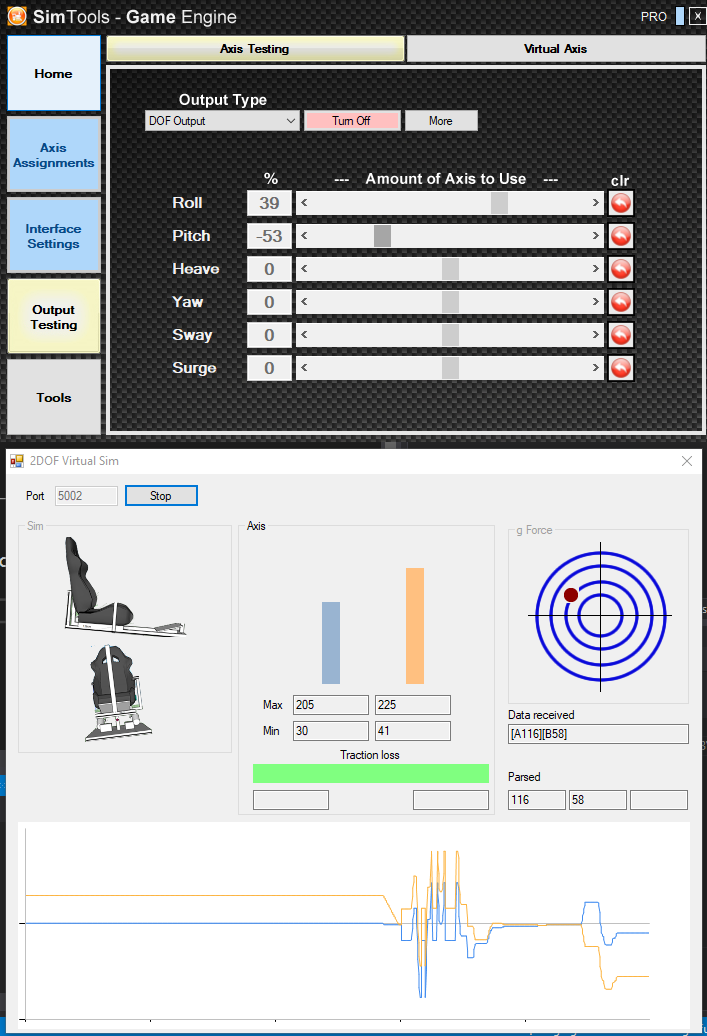Click the 2DOF Virtual Sim window icon

tap(17, 461)
